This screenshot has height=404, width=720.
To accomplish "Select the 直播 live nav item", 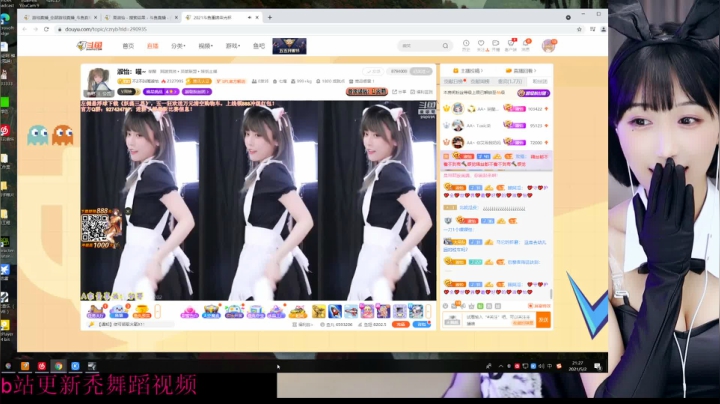I will click(x=152, y=46).
